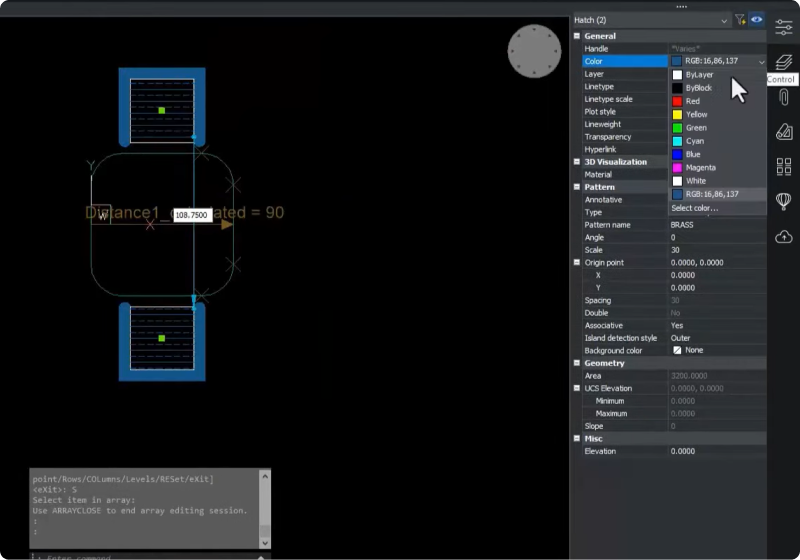800x560 pixels.
Task: Click command history scroll down arrow
Action: 265,543
